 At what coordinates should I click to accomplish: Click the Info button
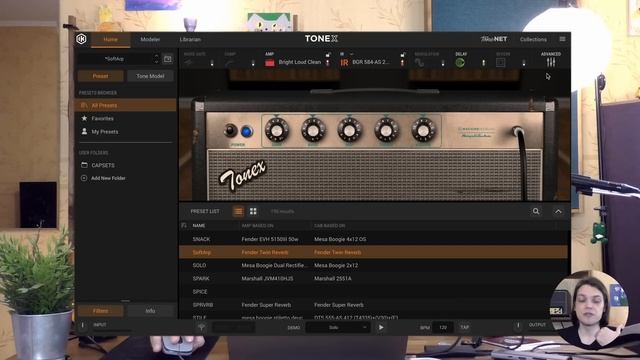coord(150,311)
